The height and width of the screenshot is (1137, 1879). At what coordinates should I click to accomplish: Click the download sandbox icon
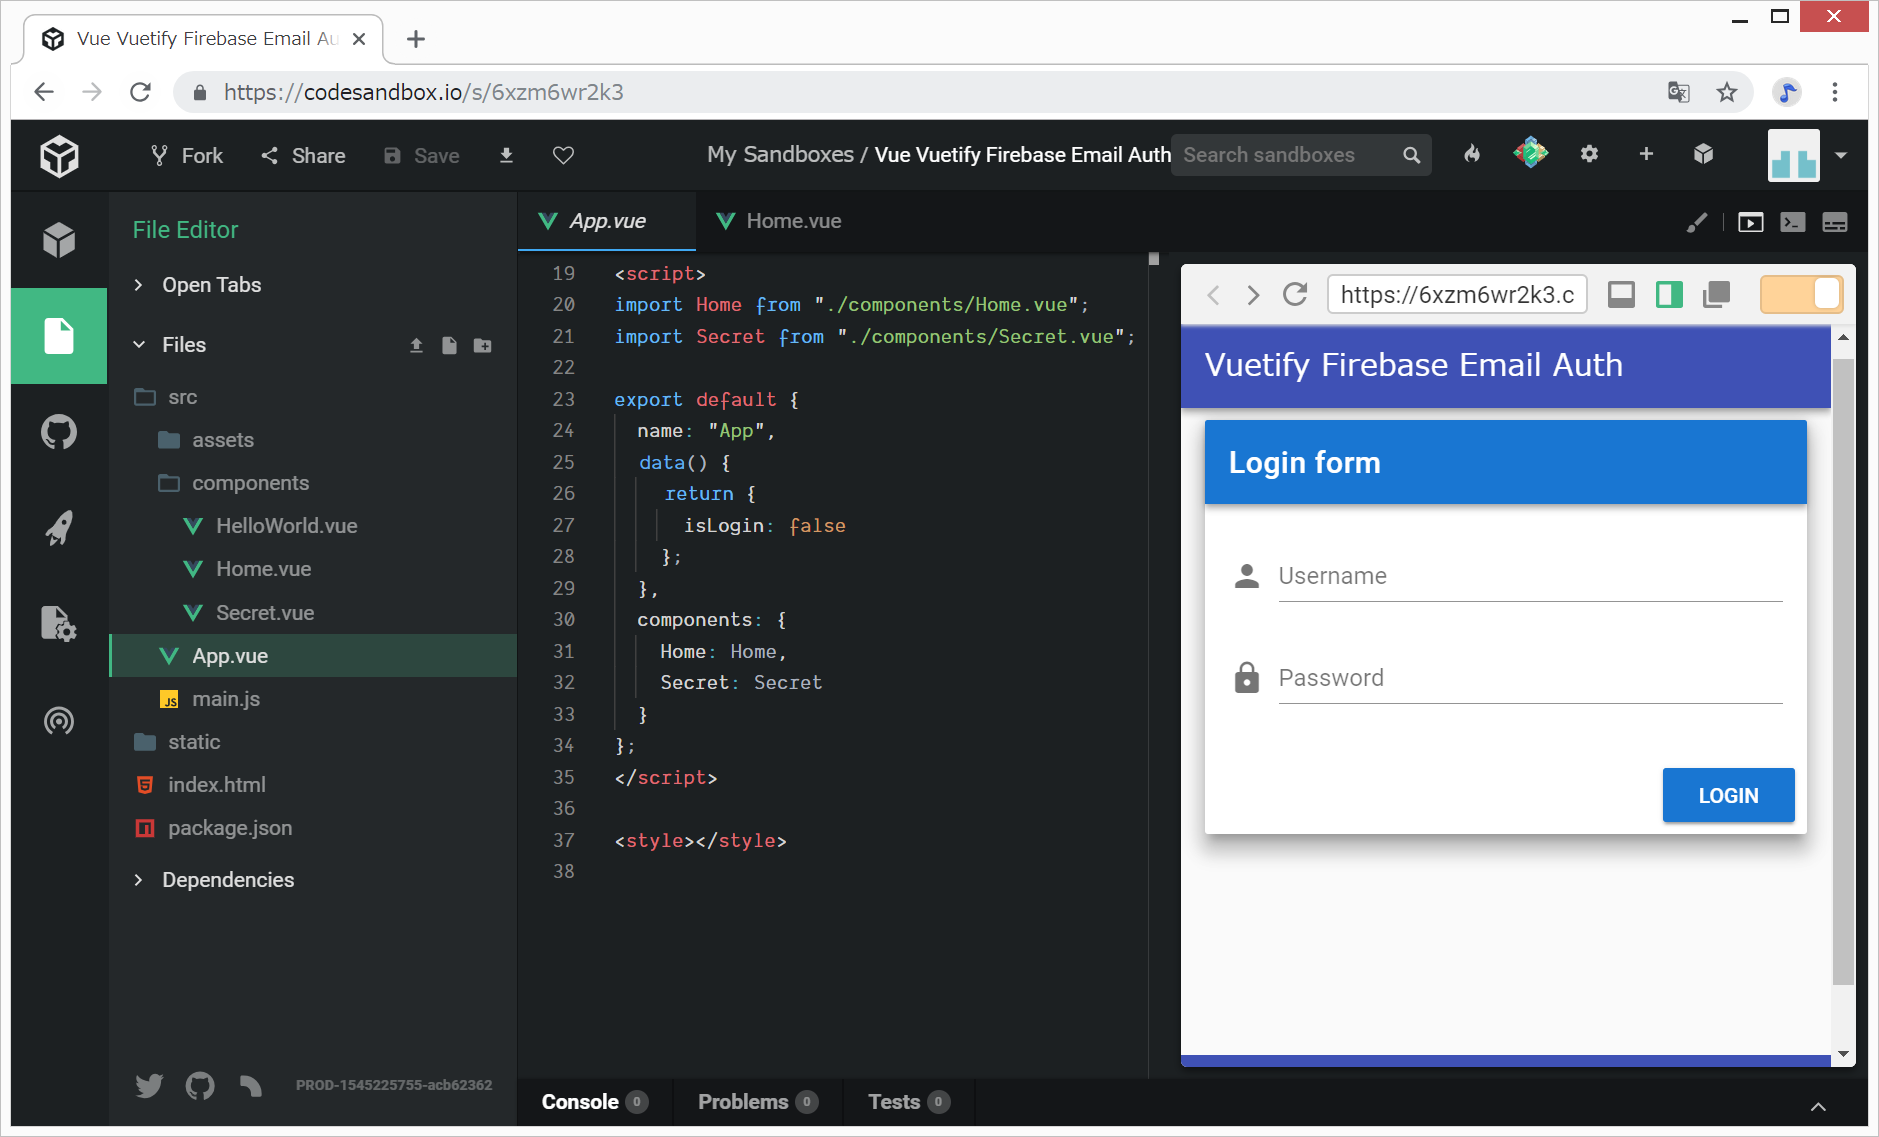click(x=506, y=155)
